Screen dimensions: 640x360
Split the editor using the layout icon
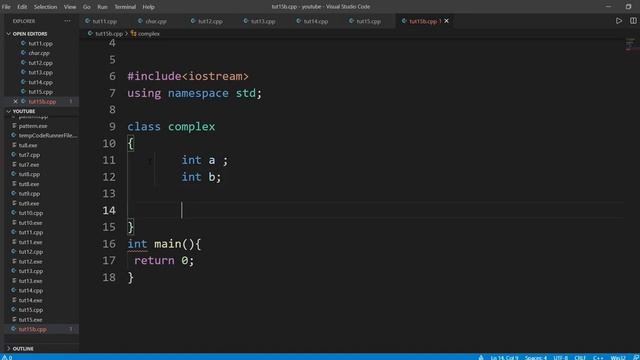[633, 21]
